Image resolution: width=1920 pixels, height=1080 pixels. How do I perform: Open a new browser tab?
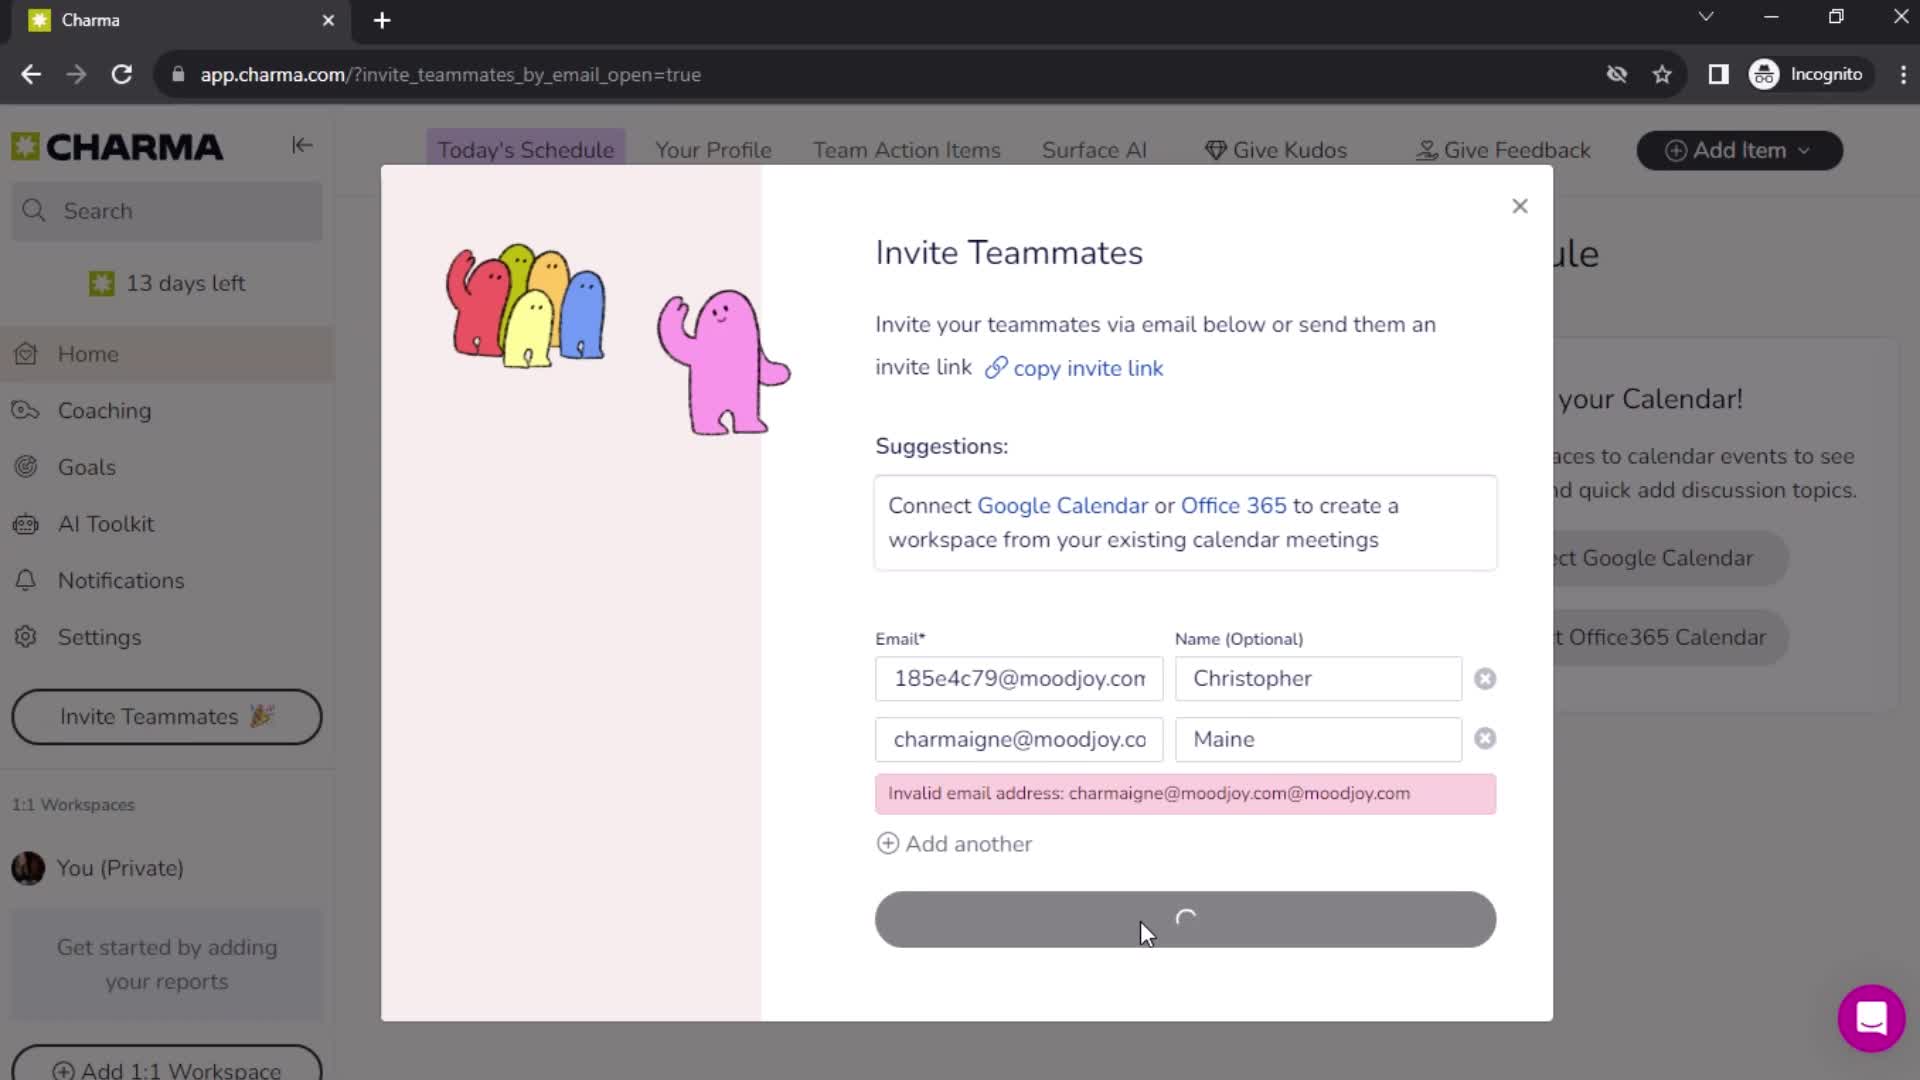pyautogui.click(x=382, y=20)
